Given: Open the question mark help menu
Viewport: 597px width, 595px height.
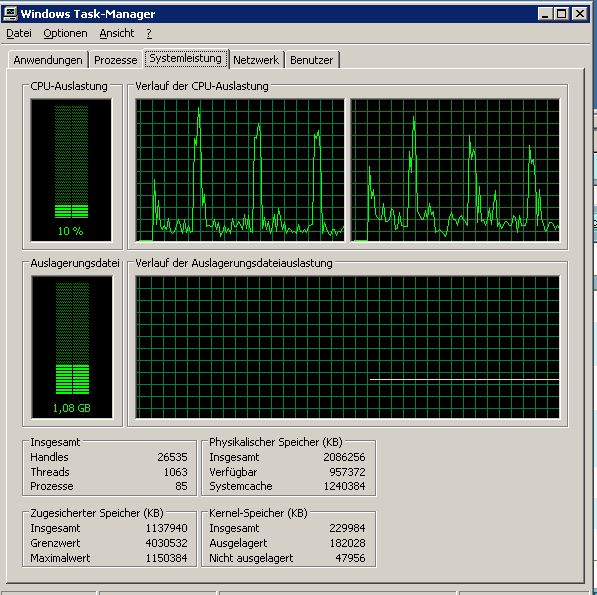Looking at the screenshot, I should tap(149, 33).
